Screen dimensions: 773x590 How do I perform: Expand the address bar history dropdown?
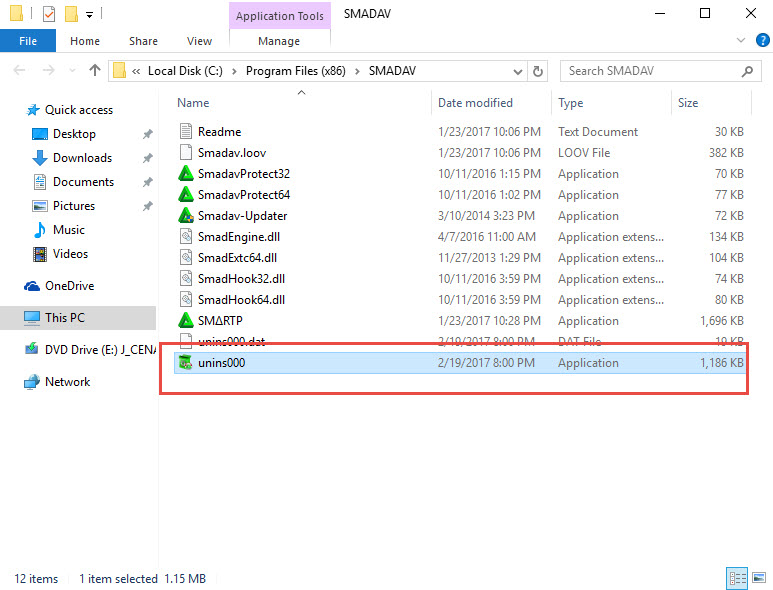coord(518,71)
